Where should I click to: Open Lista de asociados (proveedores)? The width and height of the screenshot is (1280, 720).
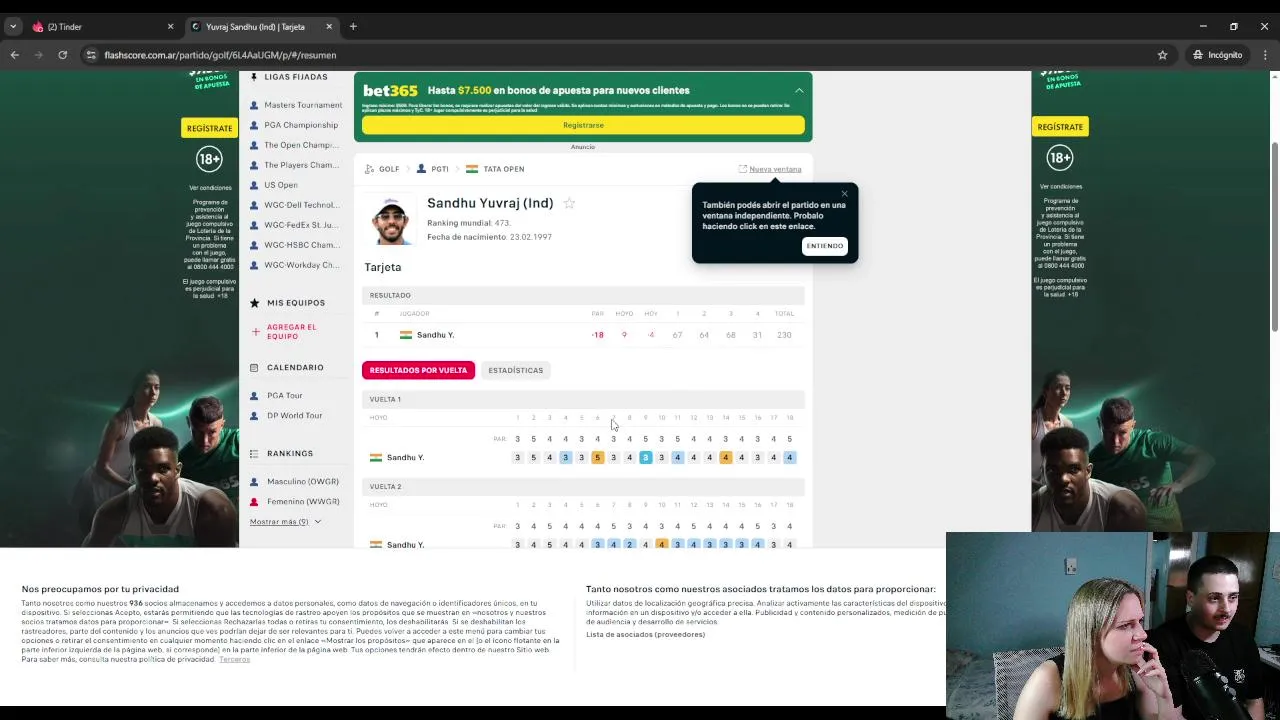[x=645, y=634]
